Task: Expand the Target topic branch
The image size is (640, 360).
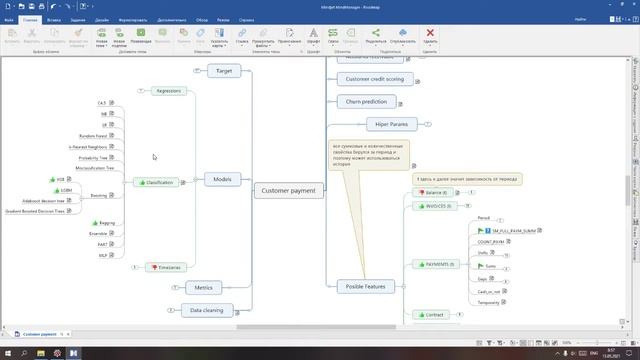Action: [x=197, y=71]
